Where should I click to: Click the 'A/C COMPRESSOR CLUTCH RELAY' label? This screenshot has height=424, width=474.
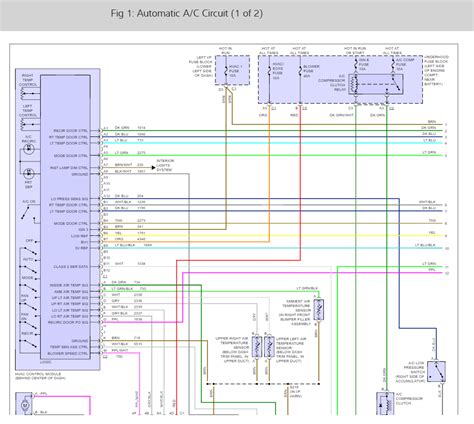(332, 83)
